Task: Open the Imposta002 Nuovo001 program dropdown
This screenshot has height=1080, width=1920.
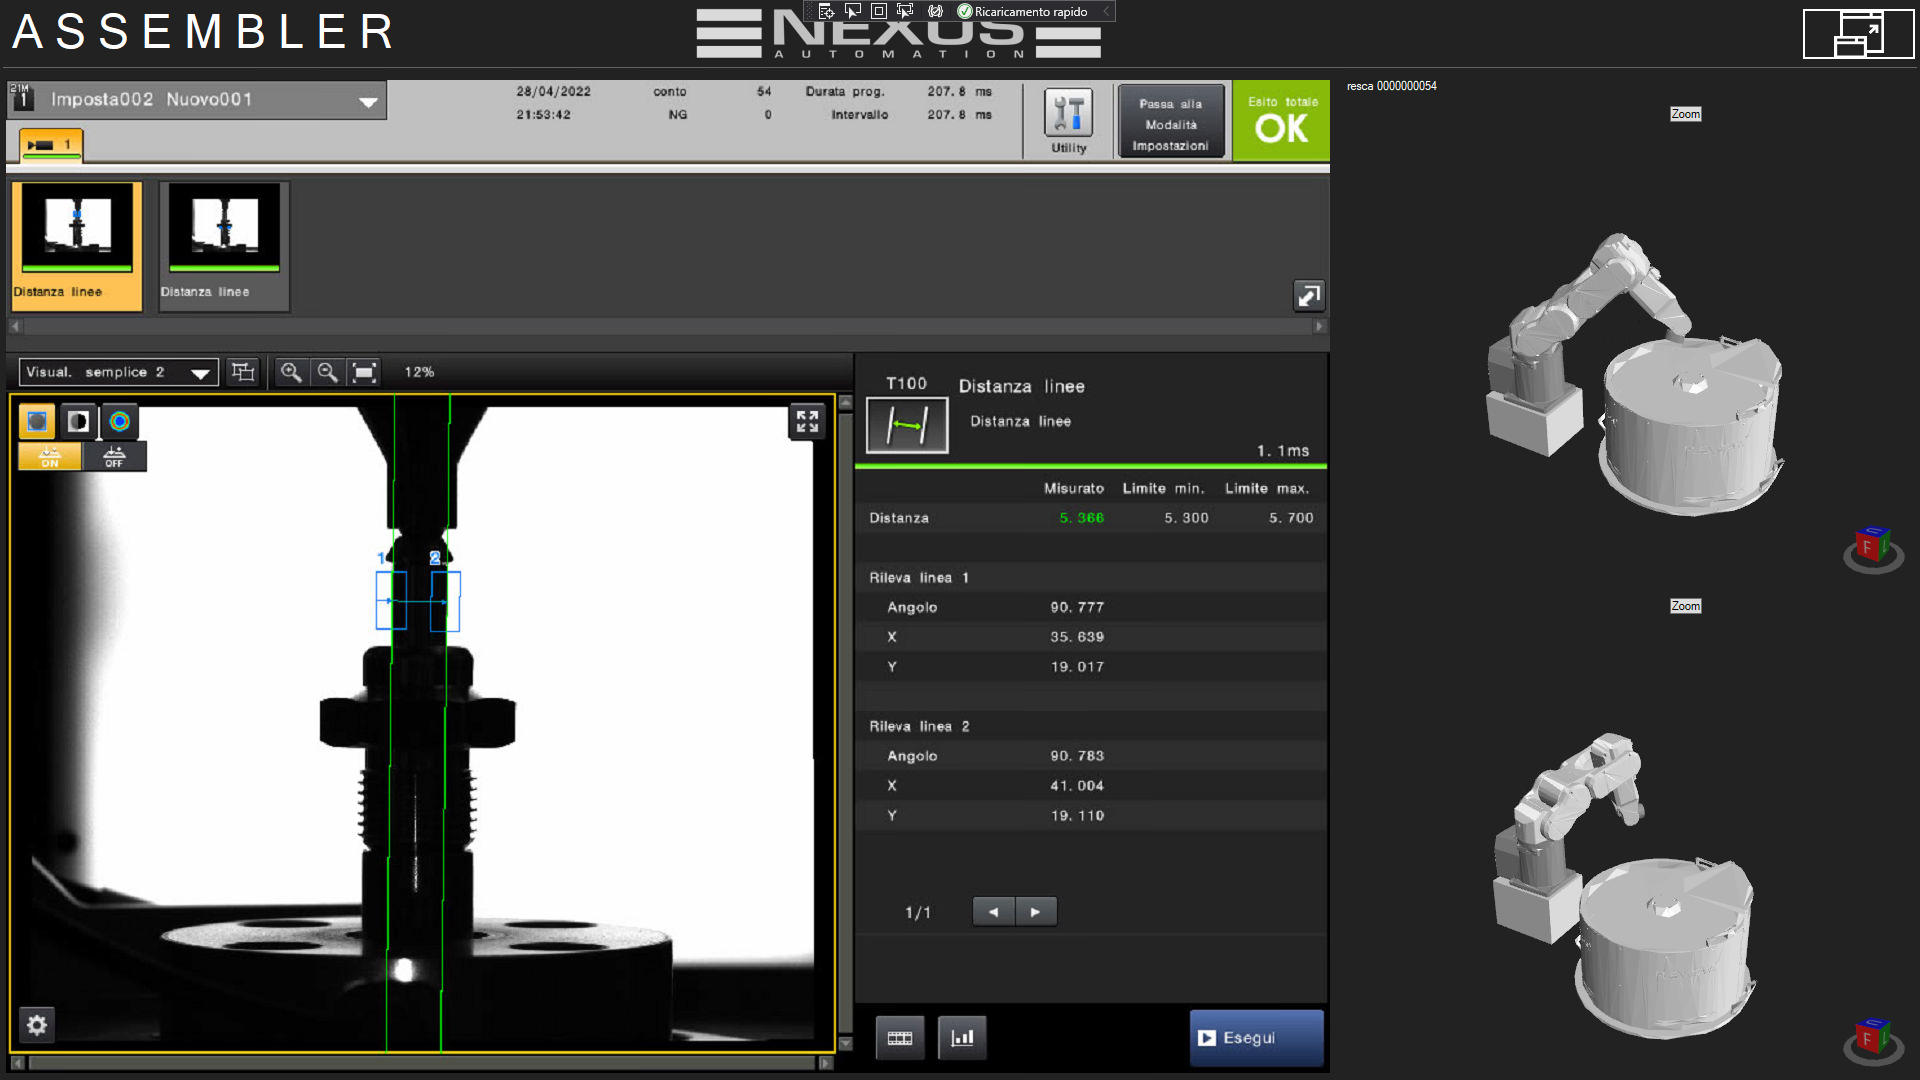Action: coord(368,101)
